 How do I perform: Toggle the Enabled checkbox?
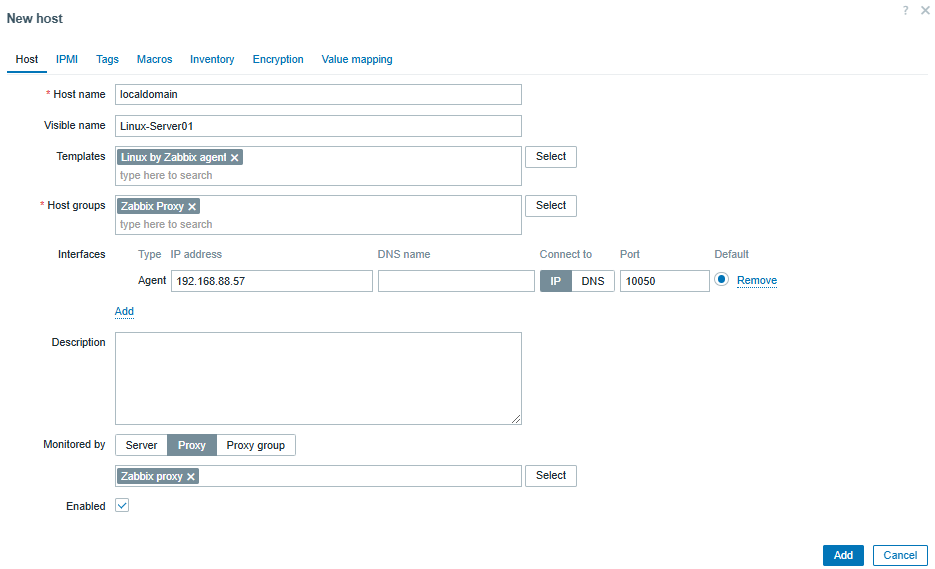pyautogui.click(x=122, y=506)
